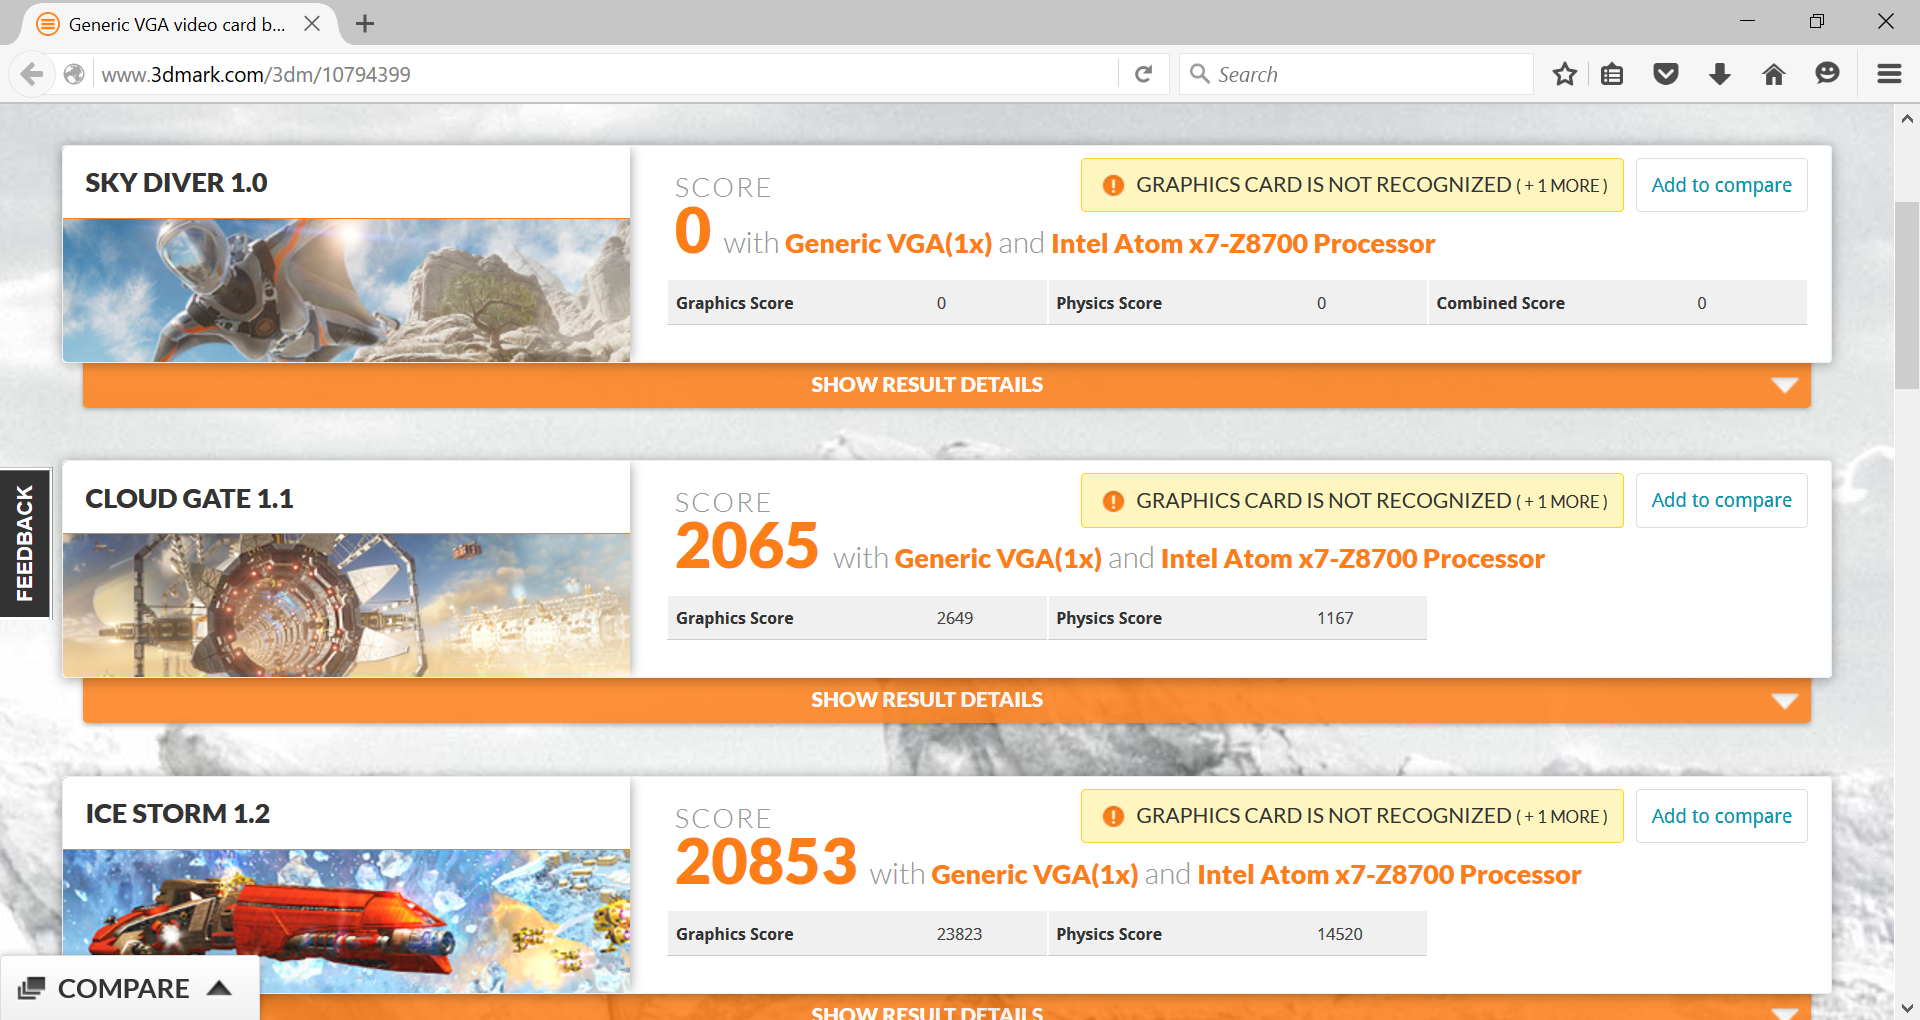The image size is (1920, 1020).
Task: Expand the COMPARE panel up arrow
Action: (219, 988)
